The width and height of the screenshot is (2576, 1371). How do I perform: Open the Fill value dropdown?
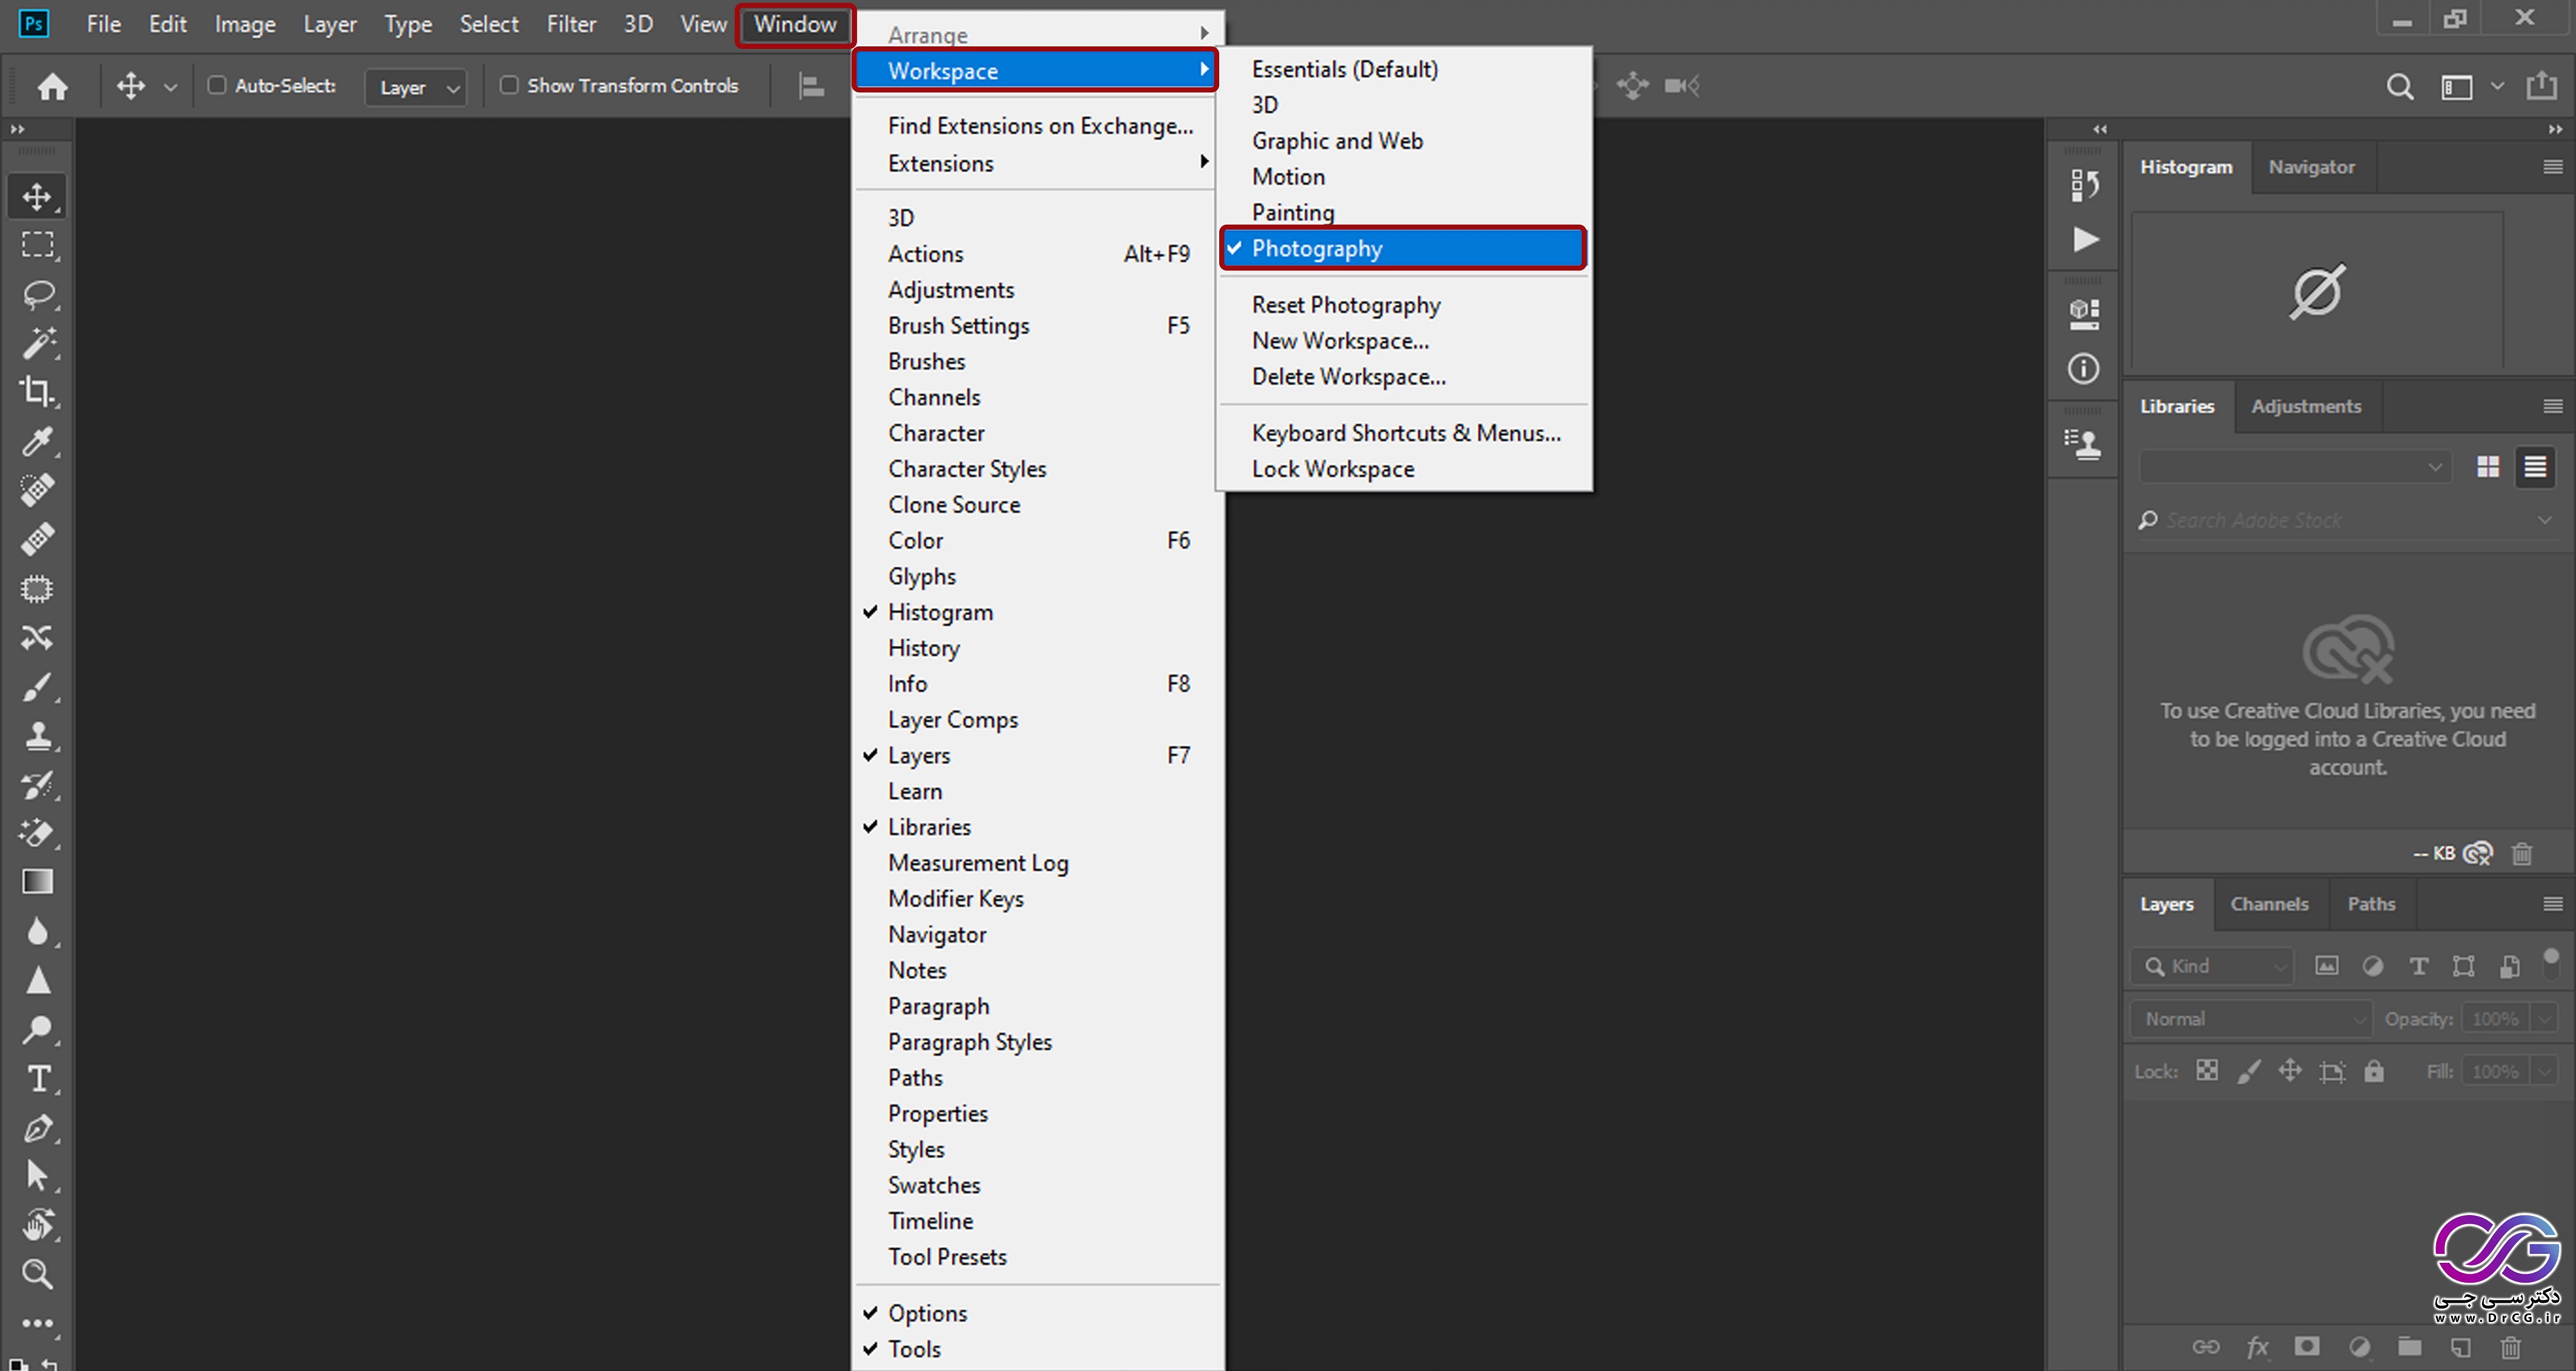pos(2544,1071)
